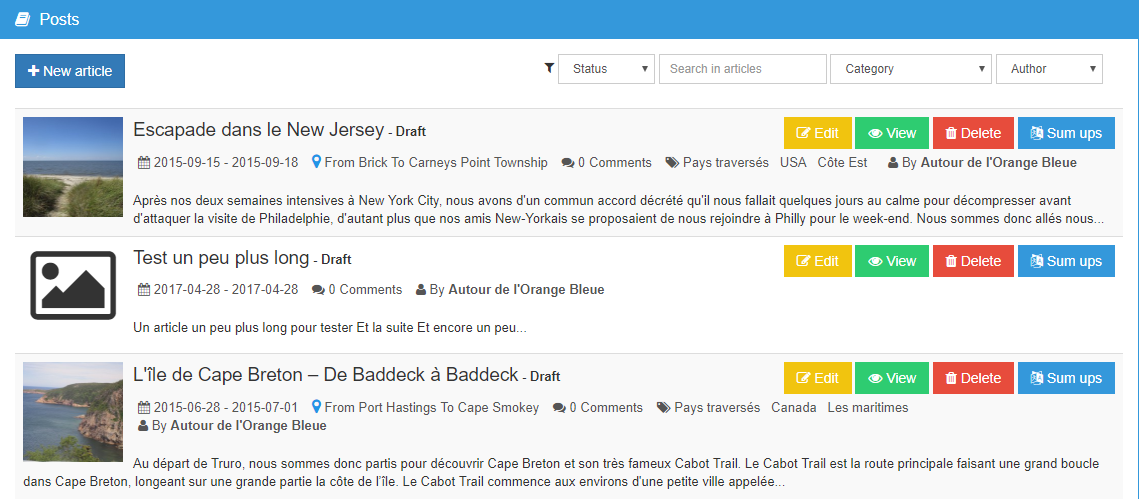Click the Posts book icon in header
1139x499 pixels.
pos(22,19)
